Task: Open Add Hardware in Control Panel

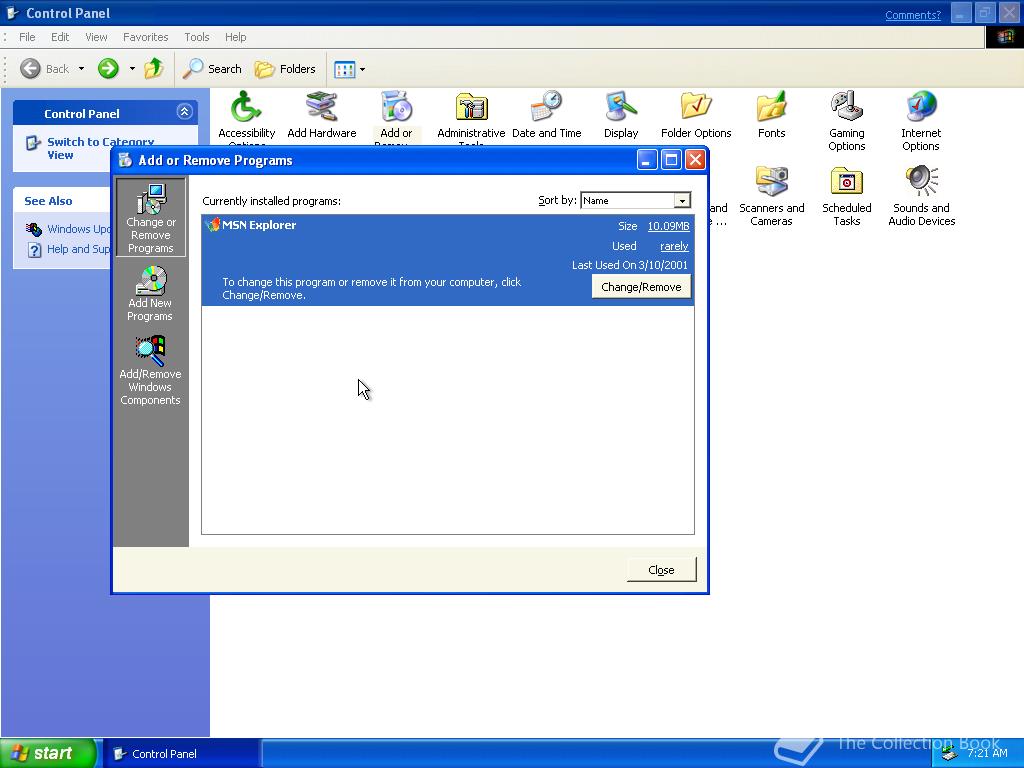Action: point(321,108)
